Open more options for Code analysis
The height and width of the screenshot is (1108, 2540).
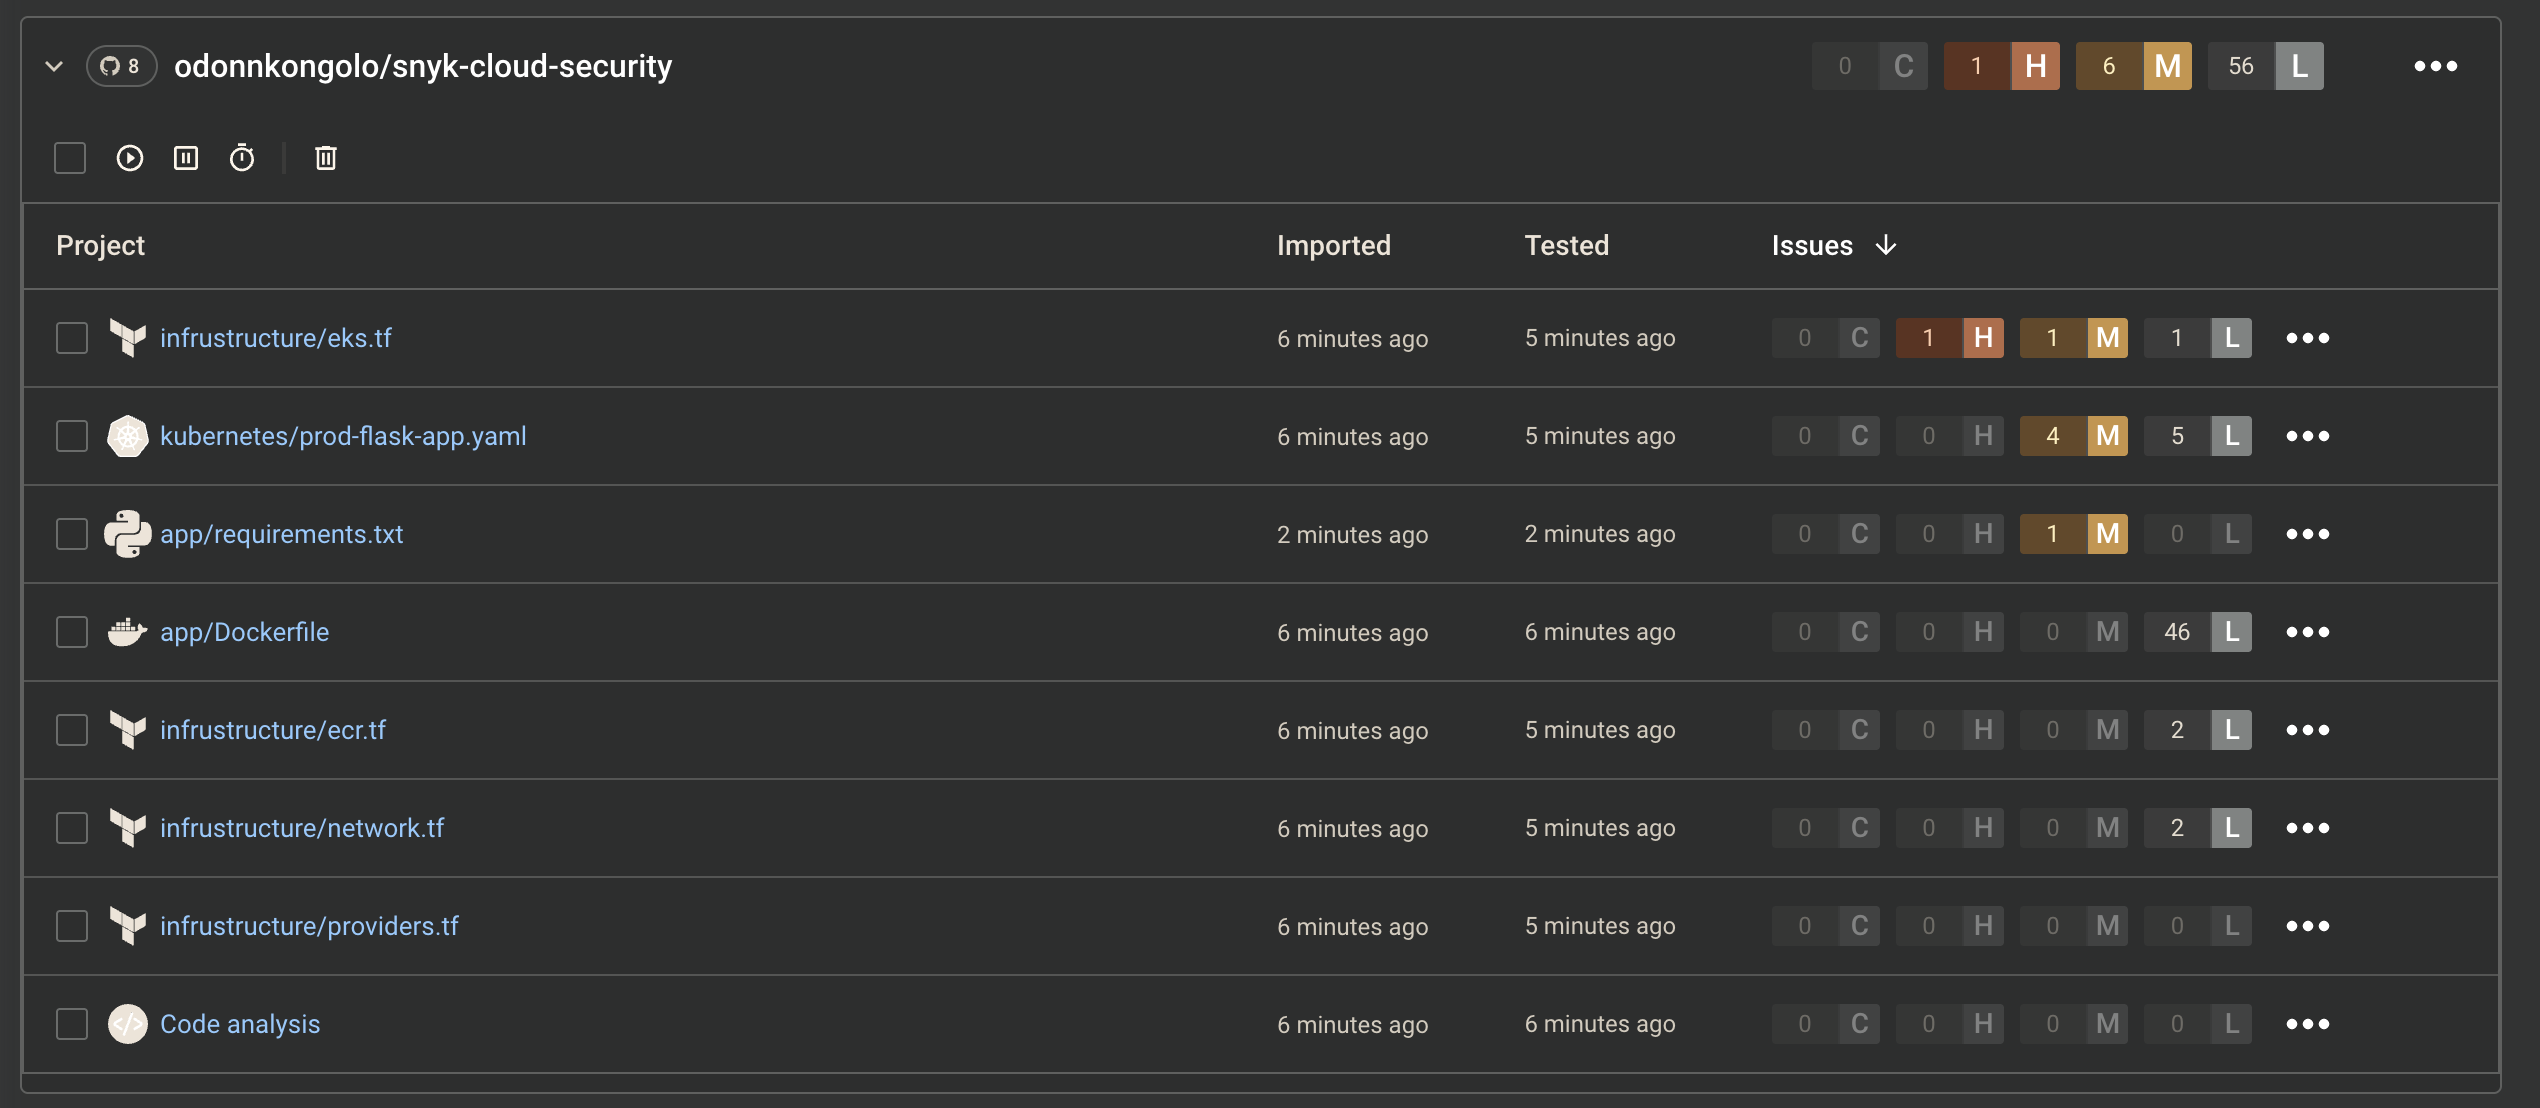pyautogui.click(x=2308, y=1024)
